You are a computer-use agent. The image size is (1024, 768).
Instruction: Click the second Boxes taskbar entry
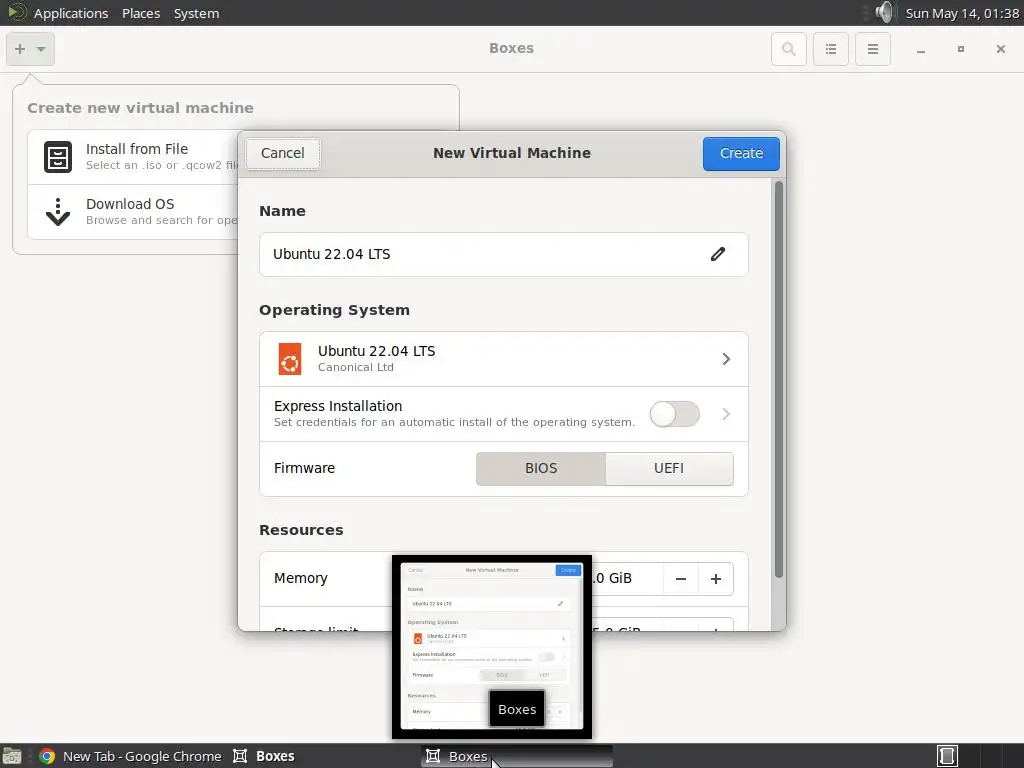pos(517,756)
